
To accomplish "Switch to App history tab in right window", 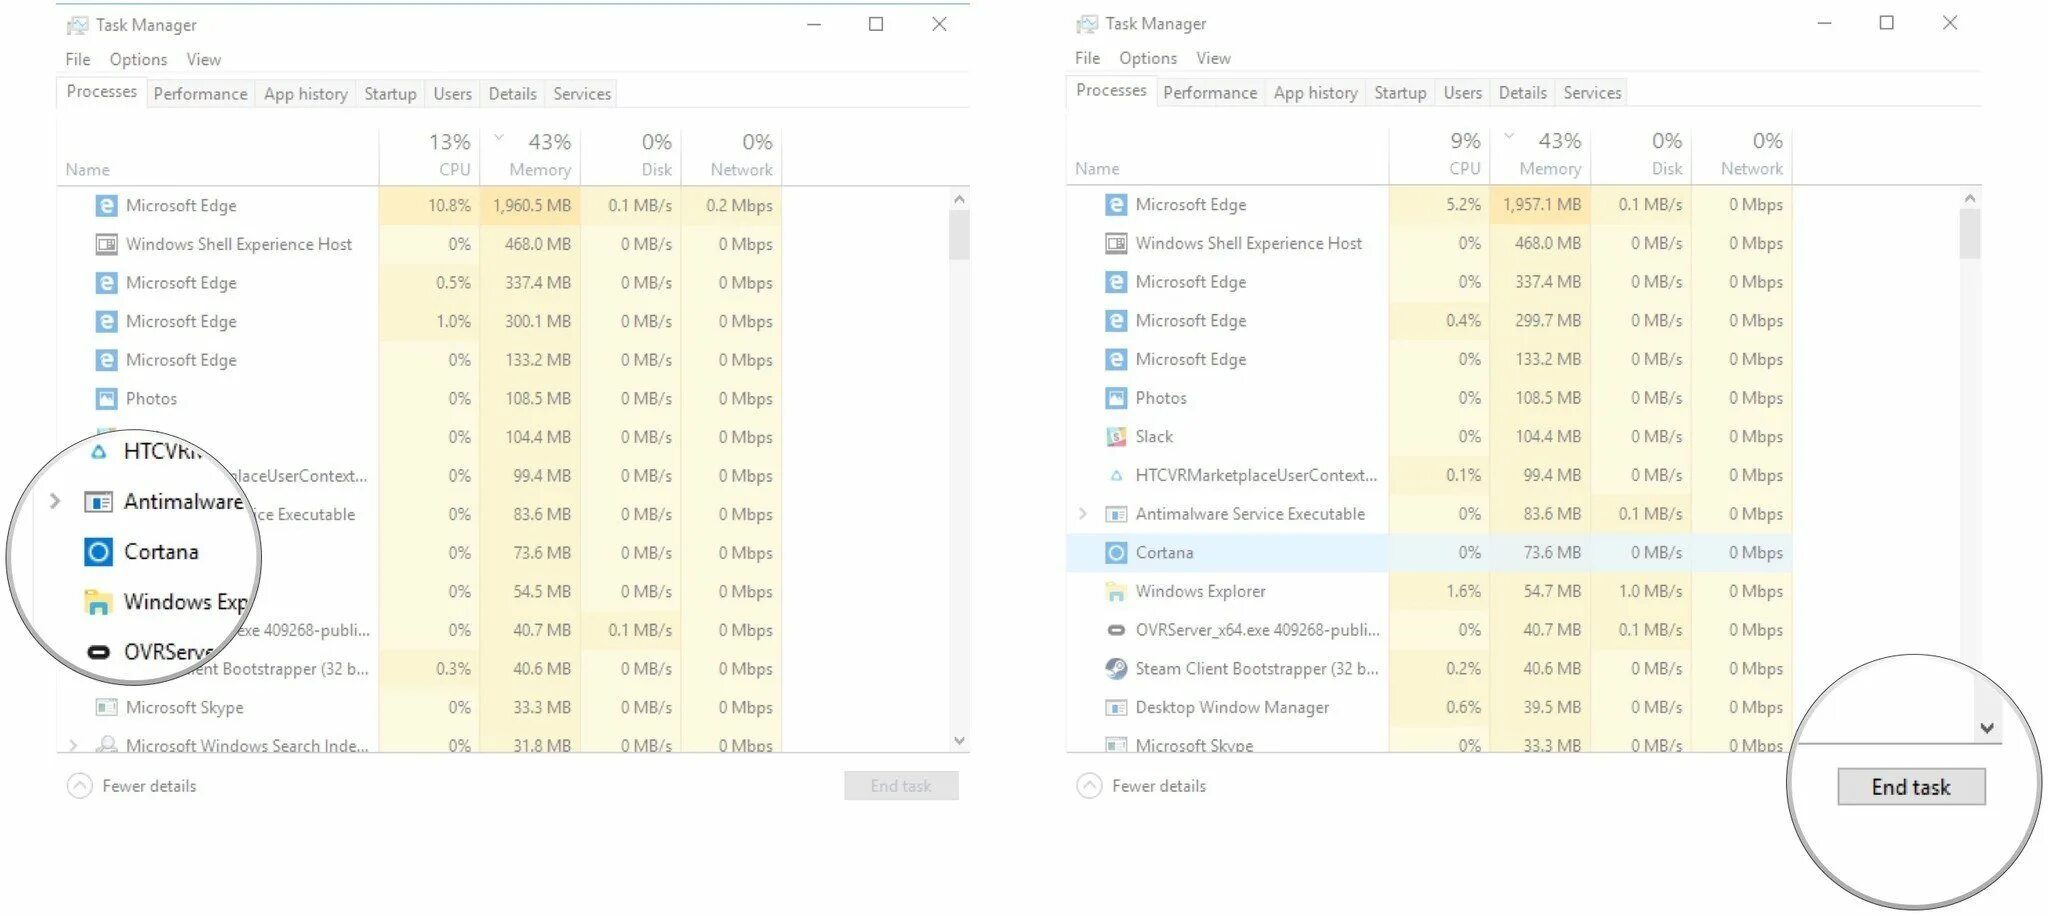I will [x=1315, y=93].
